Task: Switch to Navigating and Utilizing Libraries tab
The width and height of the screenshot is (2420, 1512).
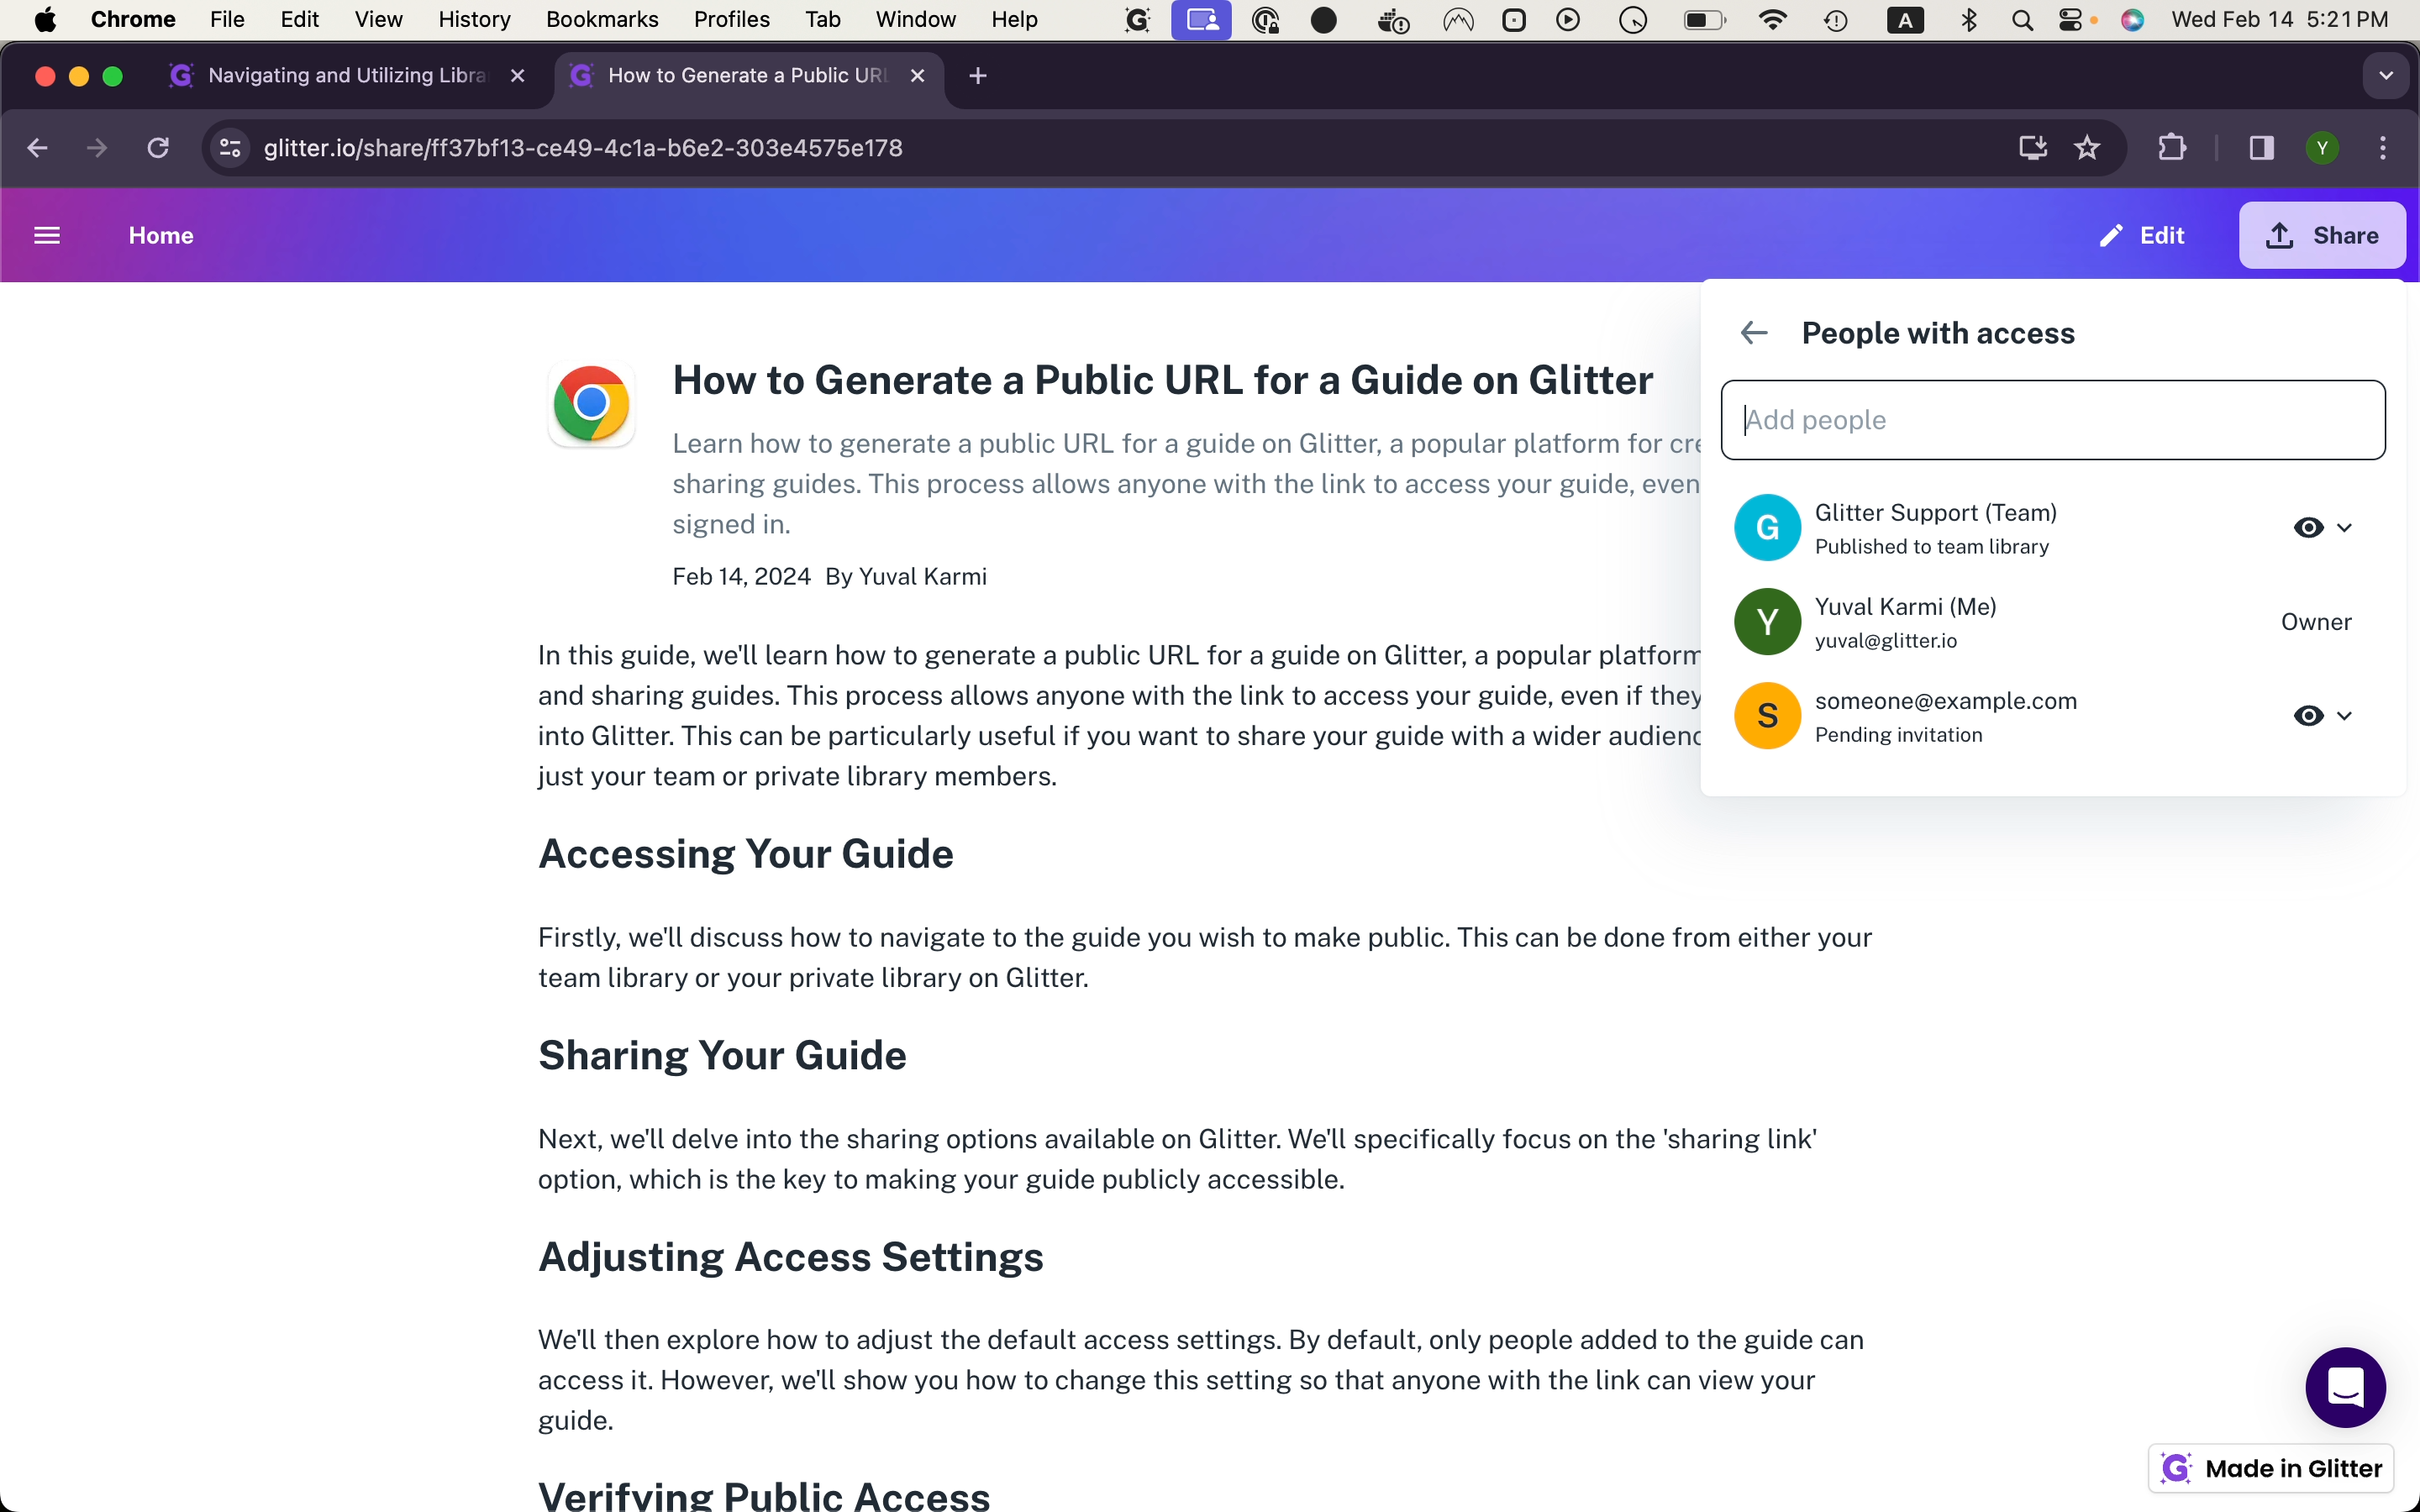Action: (345, 76)
